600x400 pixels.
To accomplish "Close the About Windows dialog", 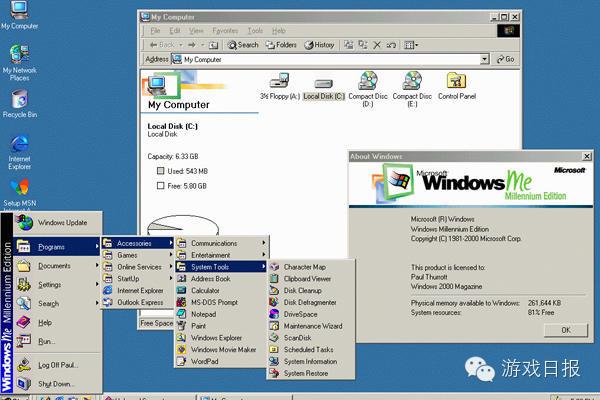I will [587, 156].
